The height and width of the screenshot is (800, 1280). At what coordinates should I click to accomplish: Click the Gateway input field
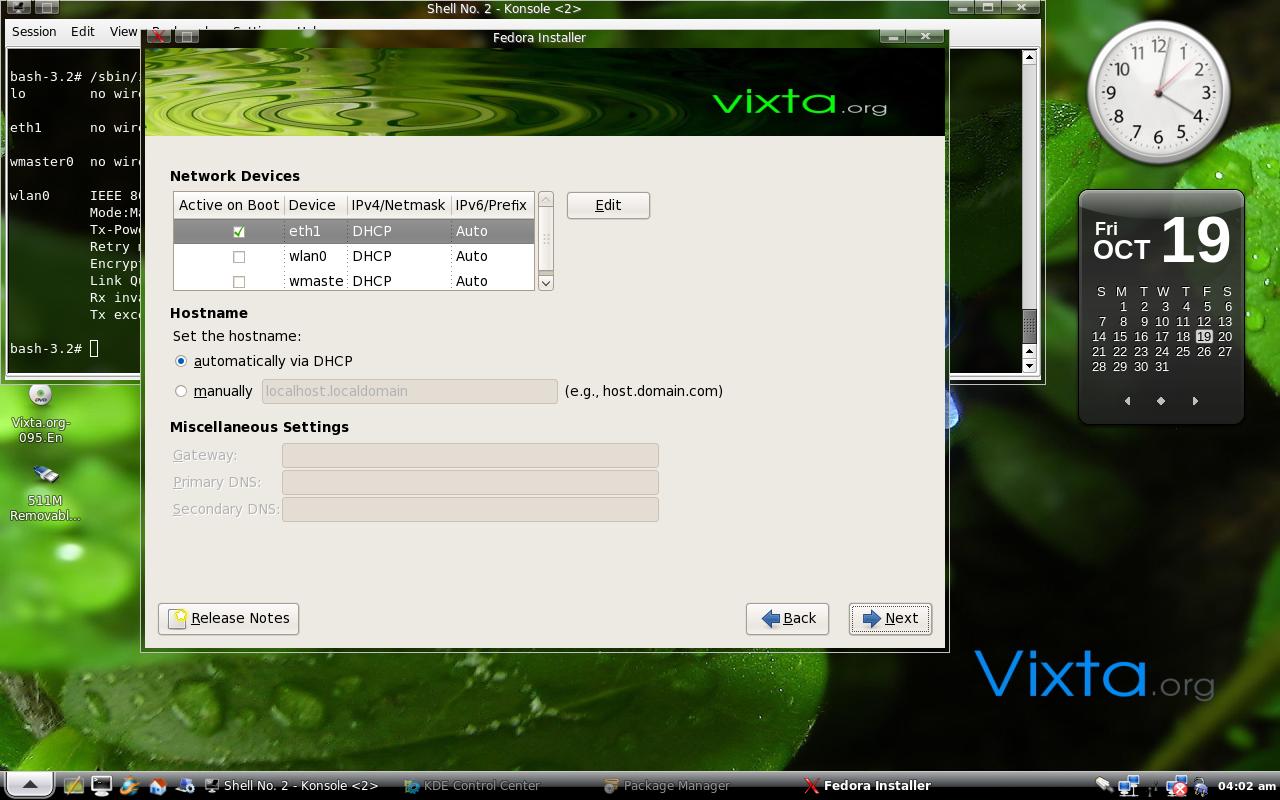(470, 455)
